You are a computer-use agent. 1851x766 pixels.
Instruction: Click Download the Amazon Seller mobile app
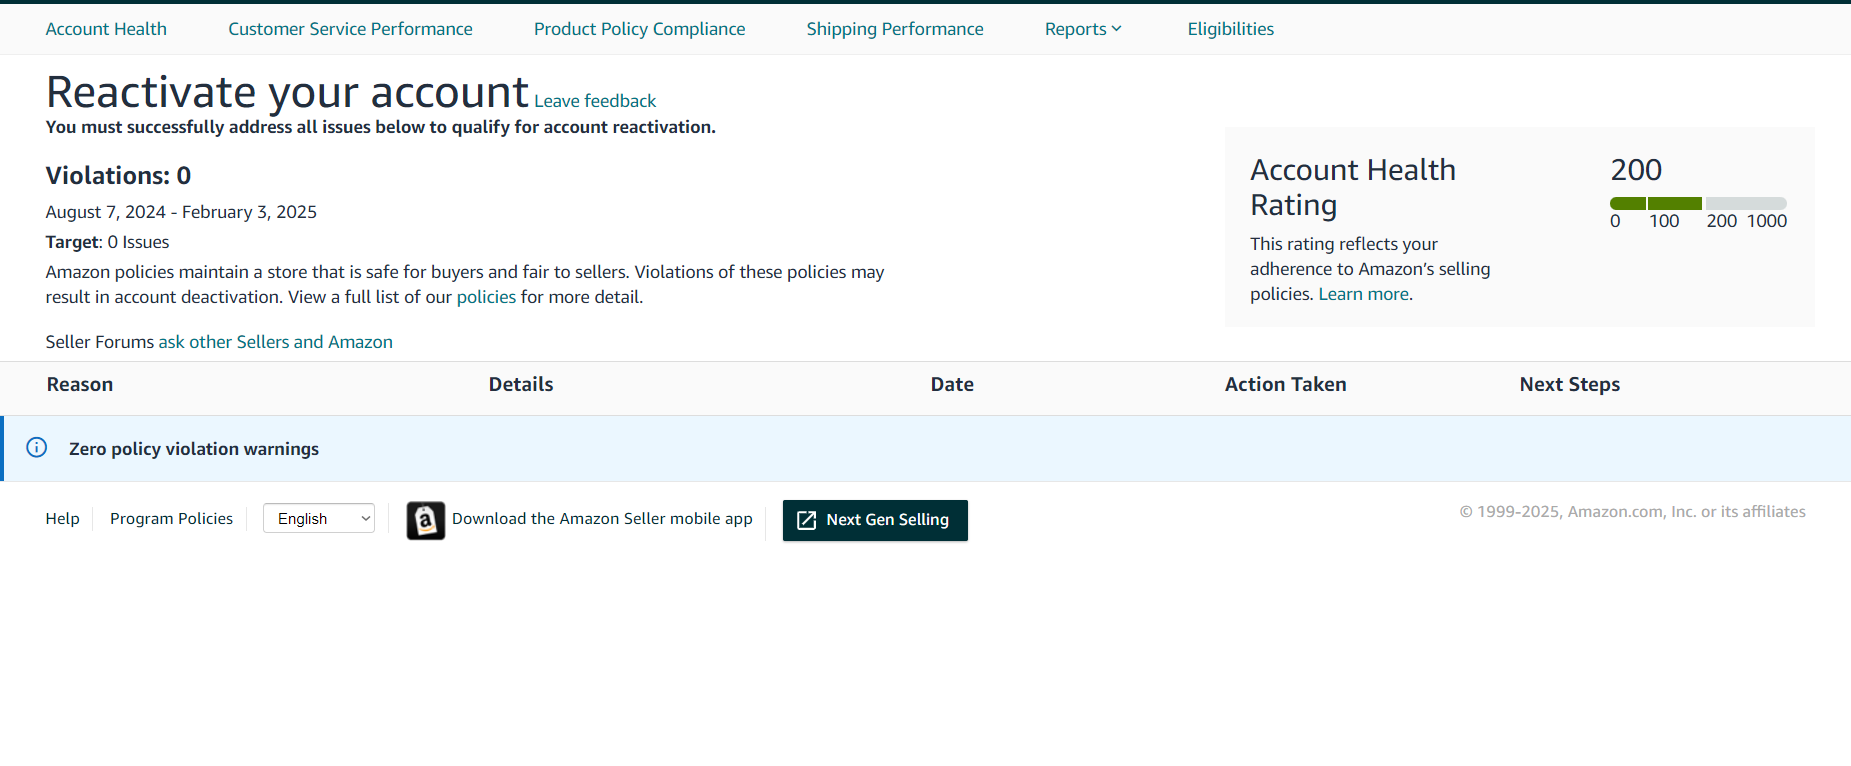tap(602, 518)
